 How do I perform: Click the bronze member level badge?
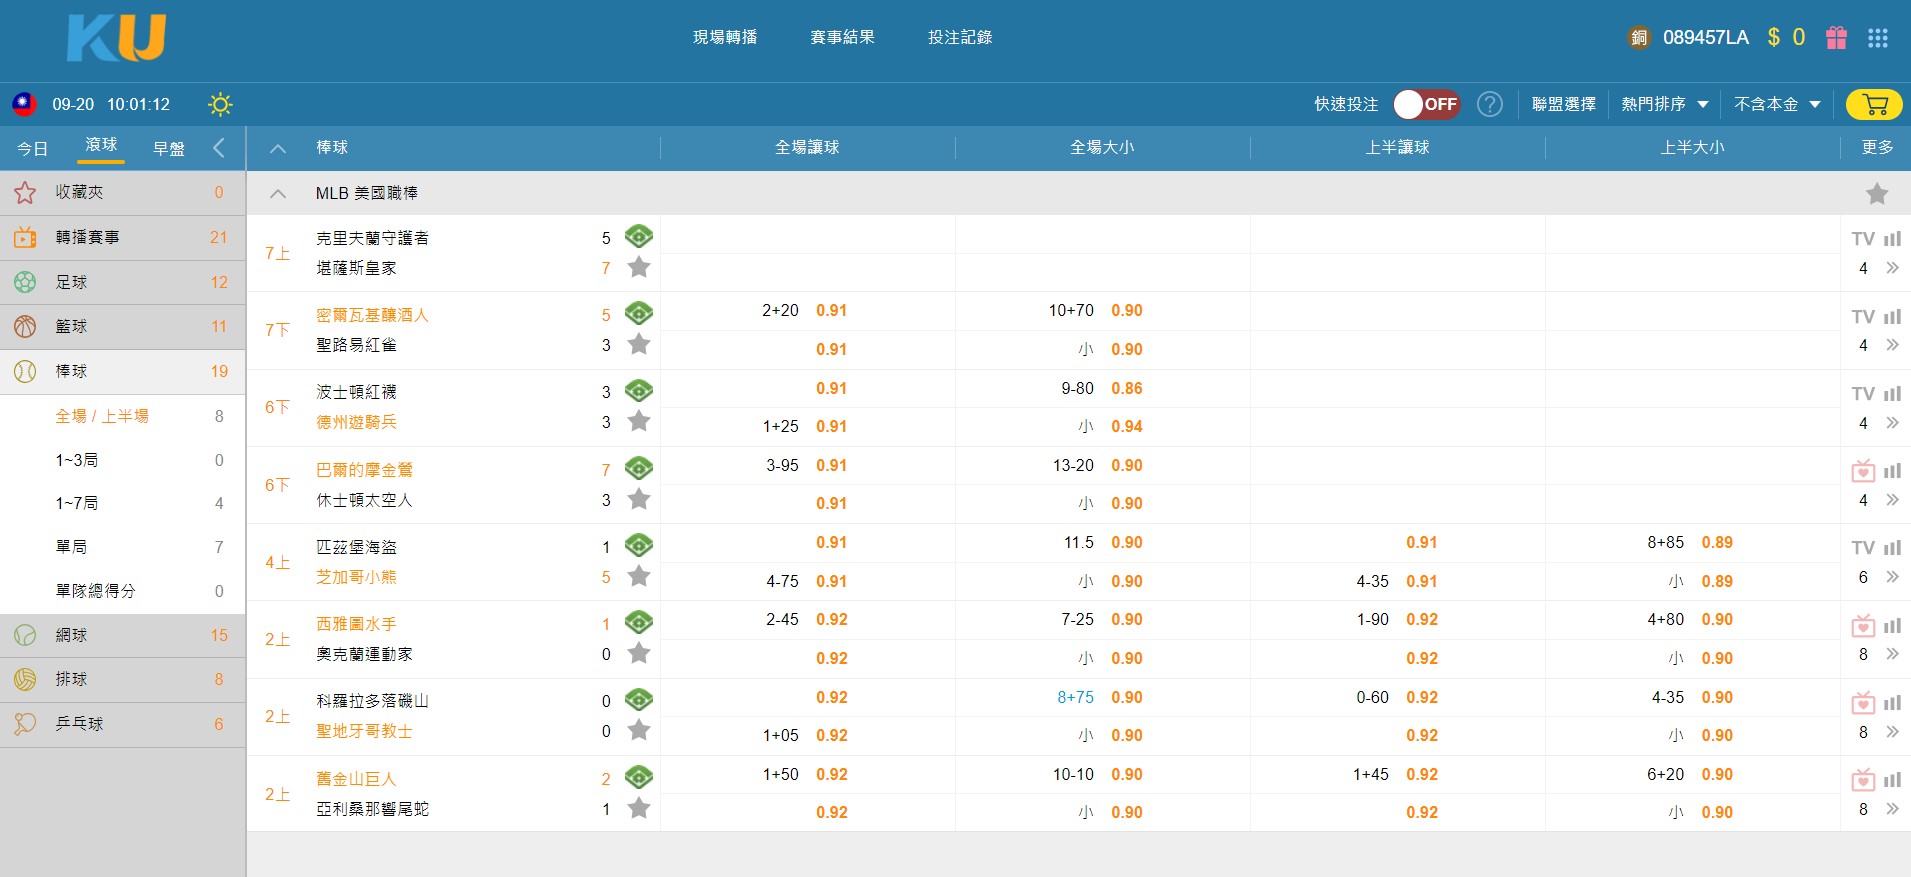coord(1639,38)
